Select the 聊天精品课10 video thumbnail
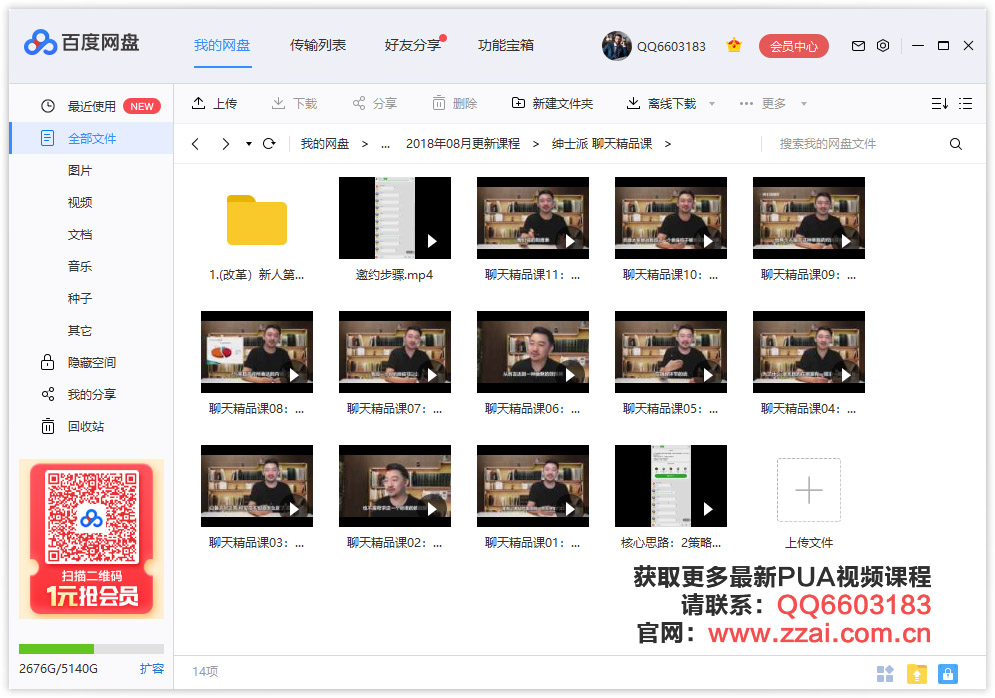The image size is (995, 698). (x=671, y=218)
